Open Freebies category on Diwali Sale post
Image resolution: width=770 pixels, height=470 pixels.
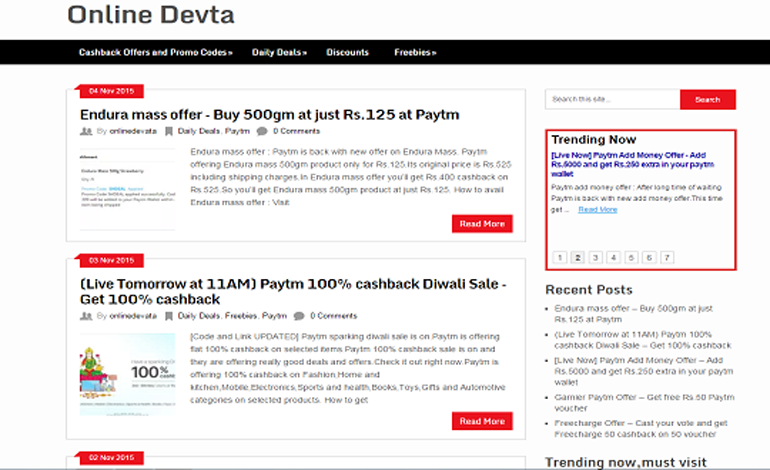point(241,316)
